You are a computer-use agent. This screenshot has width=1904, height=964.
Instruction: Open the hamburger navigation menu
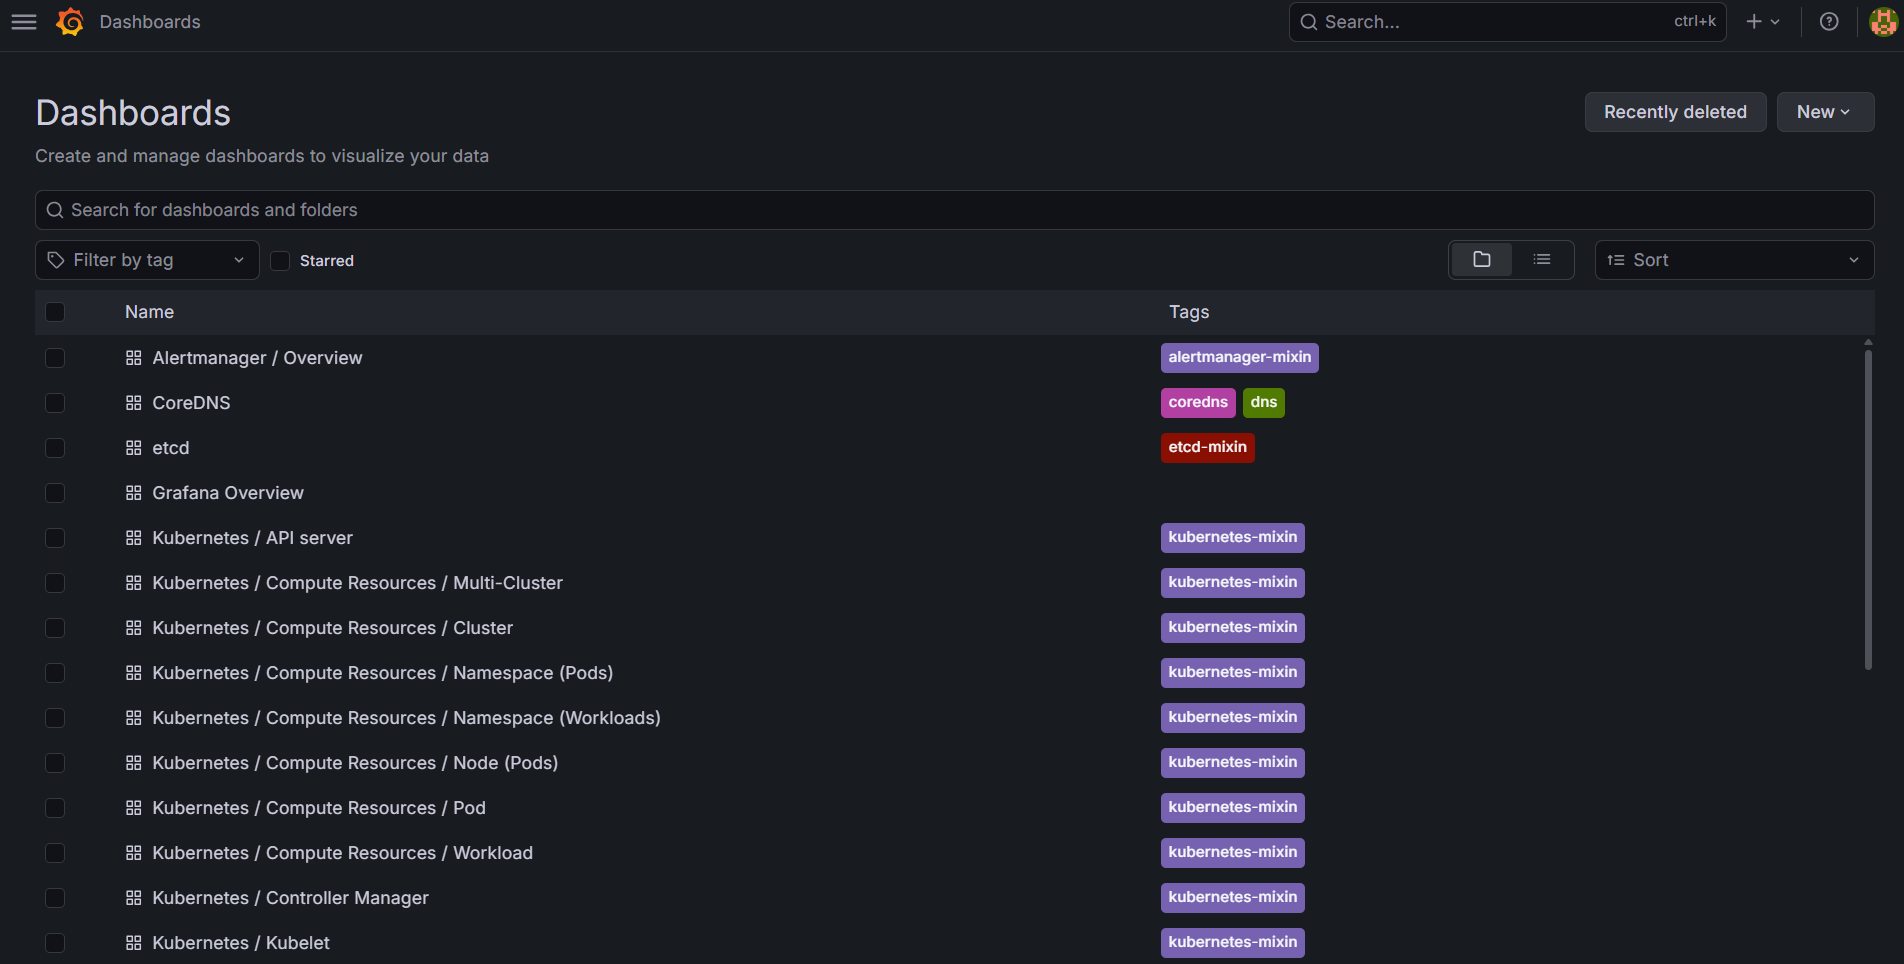click(x=24, y=22)
